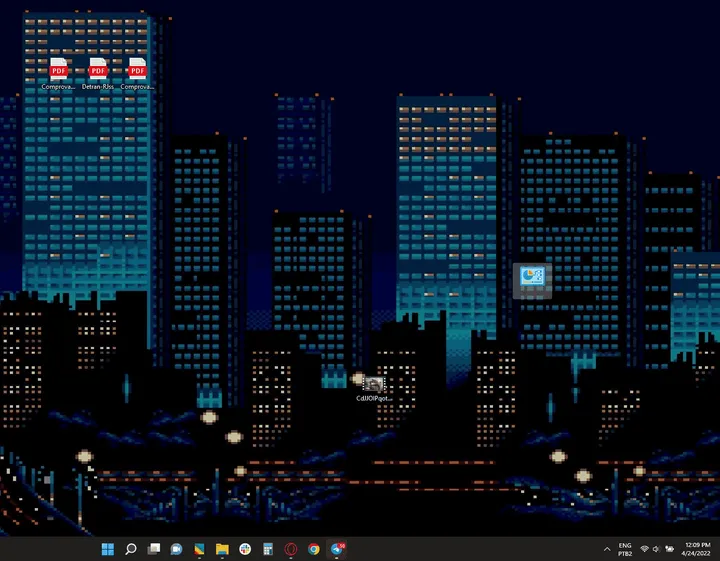
Task: Click the volume speaker tray icon
Action: click(656, 549)
